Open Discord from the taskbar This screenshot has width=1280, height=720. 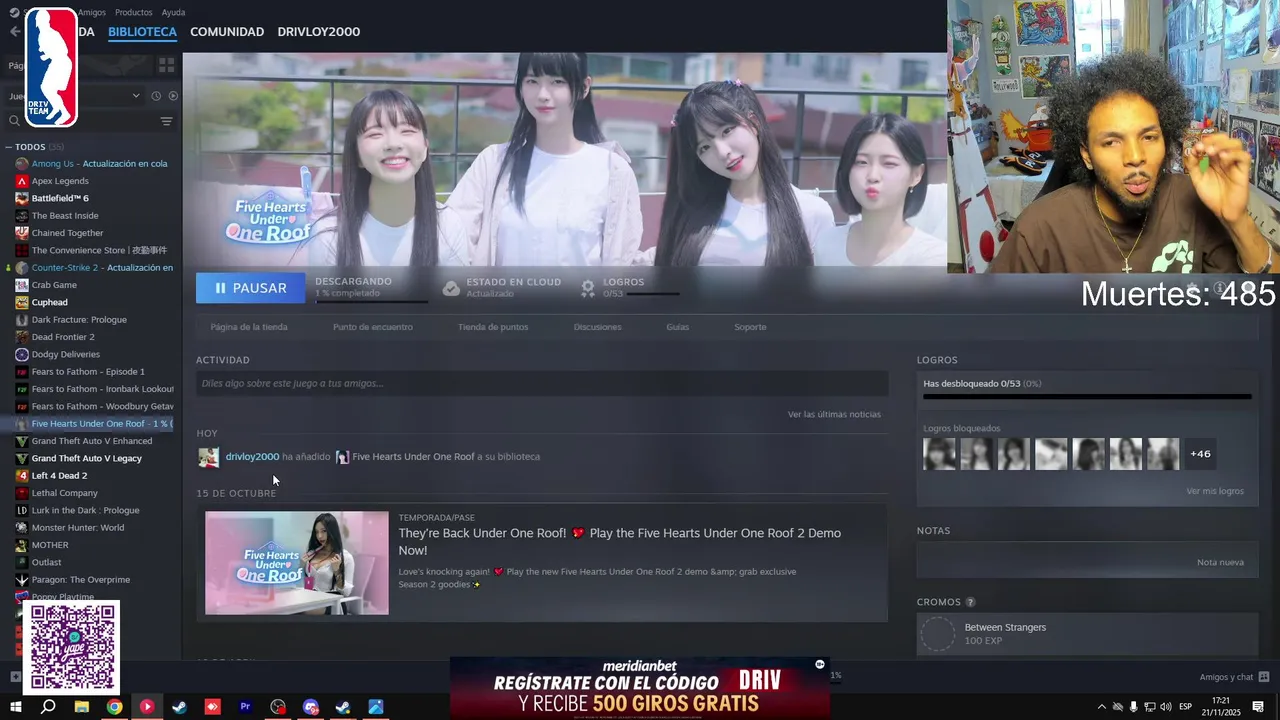pos(310,707)
